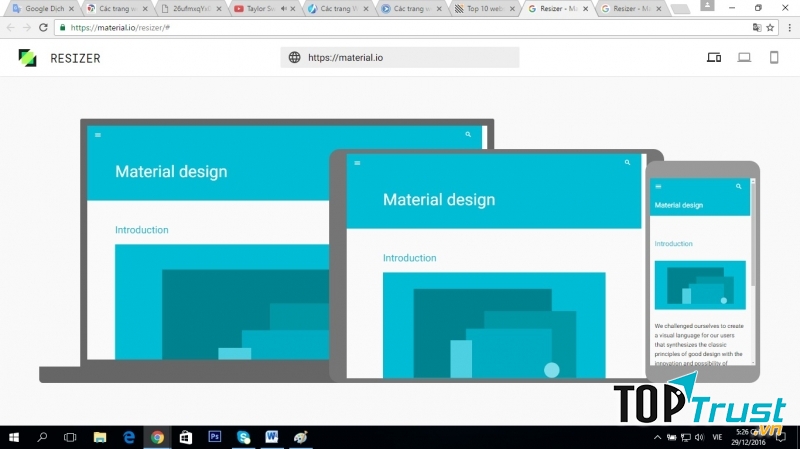Open Word from taskbar
Screen dimensions: 800x449
click(x=271, y=437)
